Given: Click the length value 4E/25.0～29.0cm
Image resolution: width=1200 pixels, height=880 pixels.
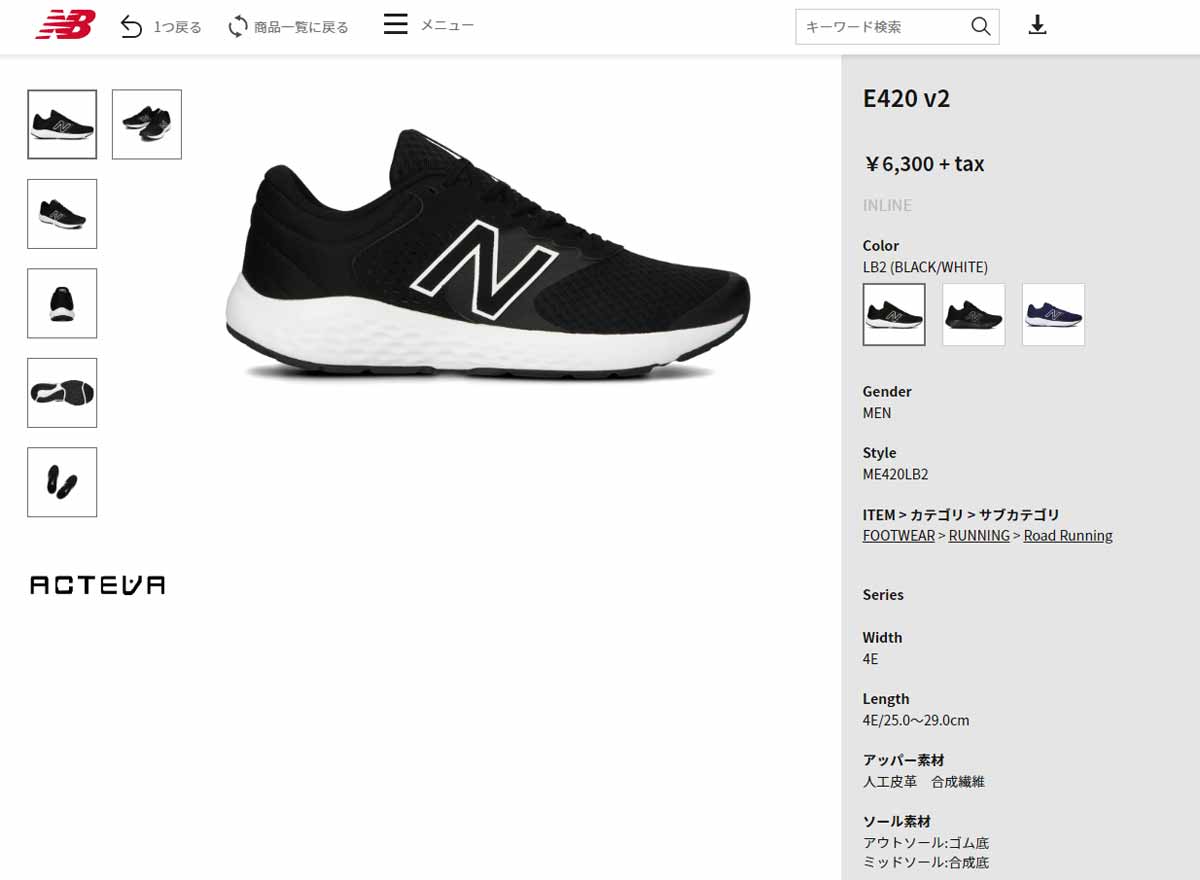Looking at the screenshot, I should coord(916,721).
